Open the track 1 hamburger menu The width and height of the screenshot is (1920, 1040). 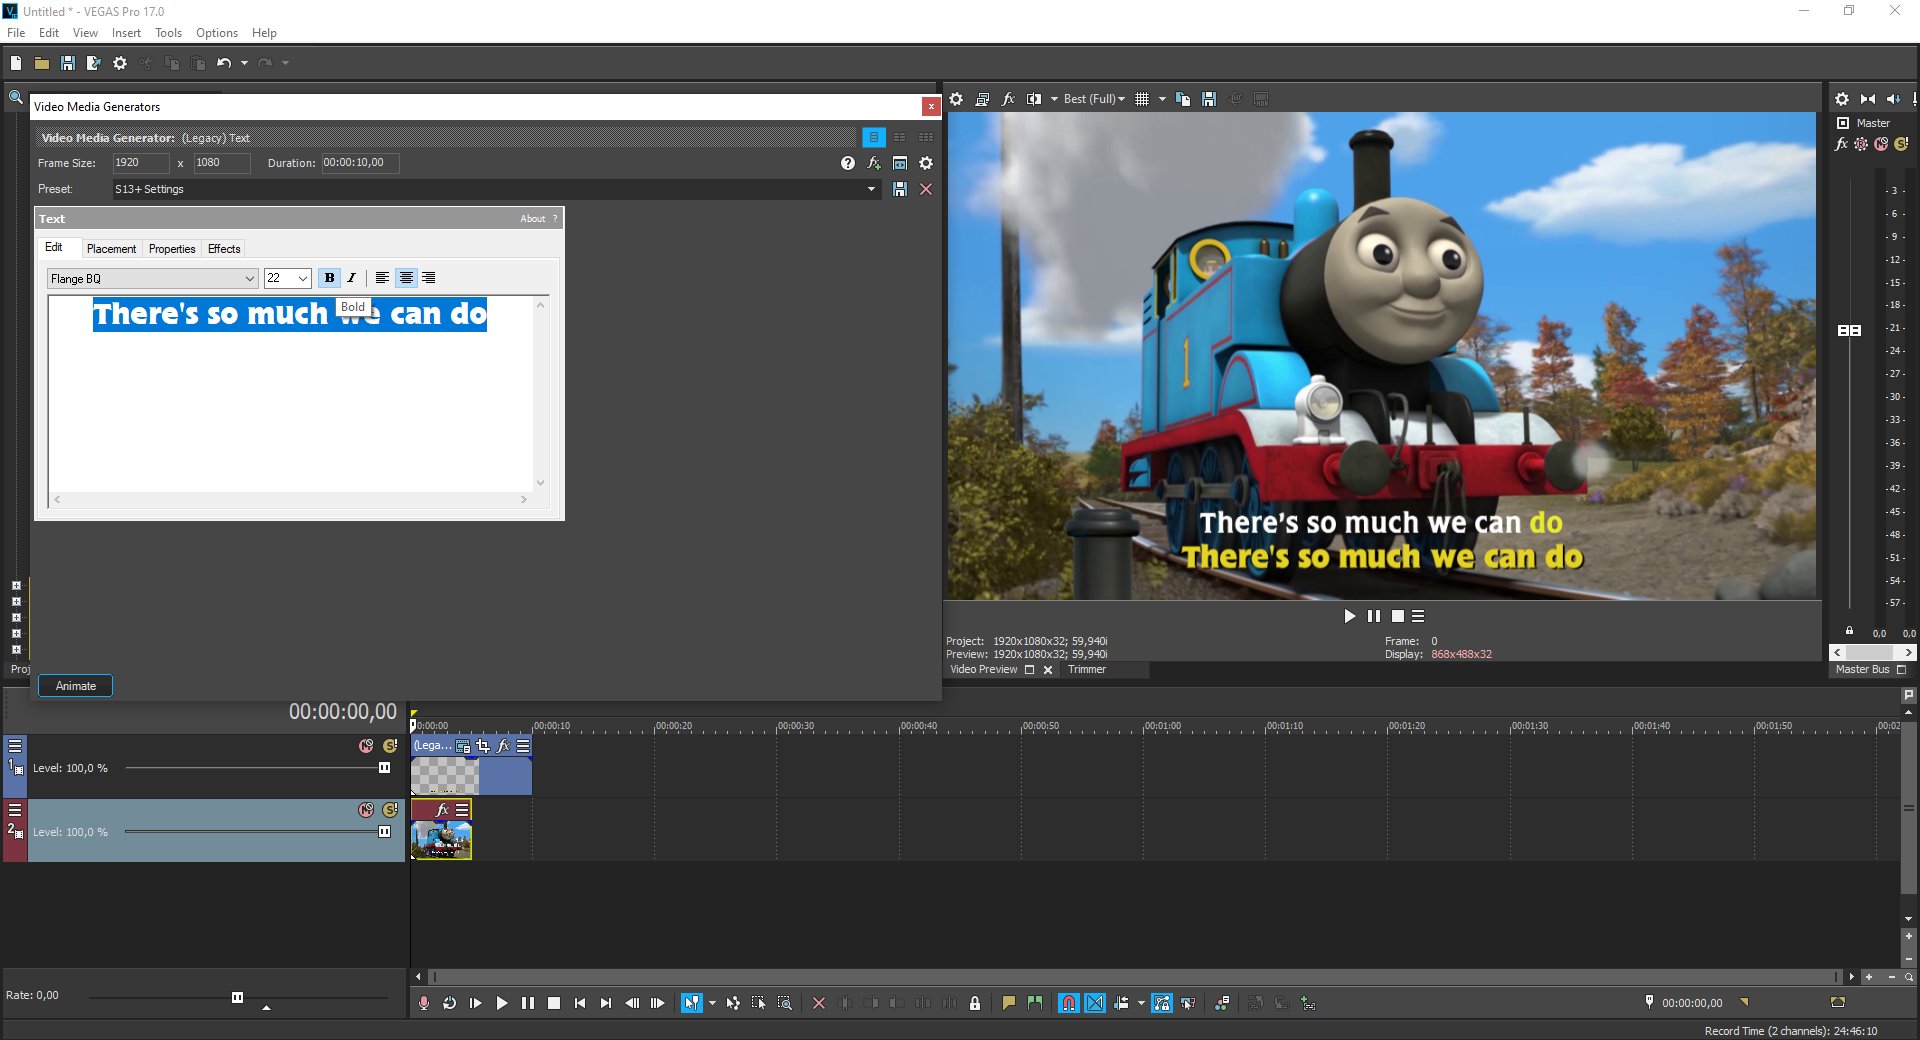pos(15,746)
